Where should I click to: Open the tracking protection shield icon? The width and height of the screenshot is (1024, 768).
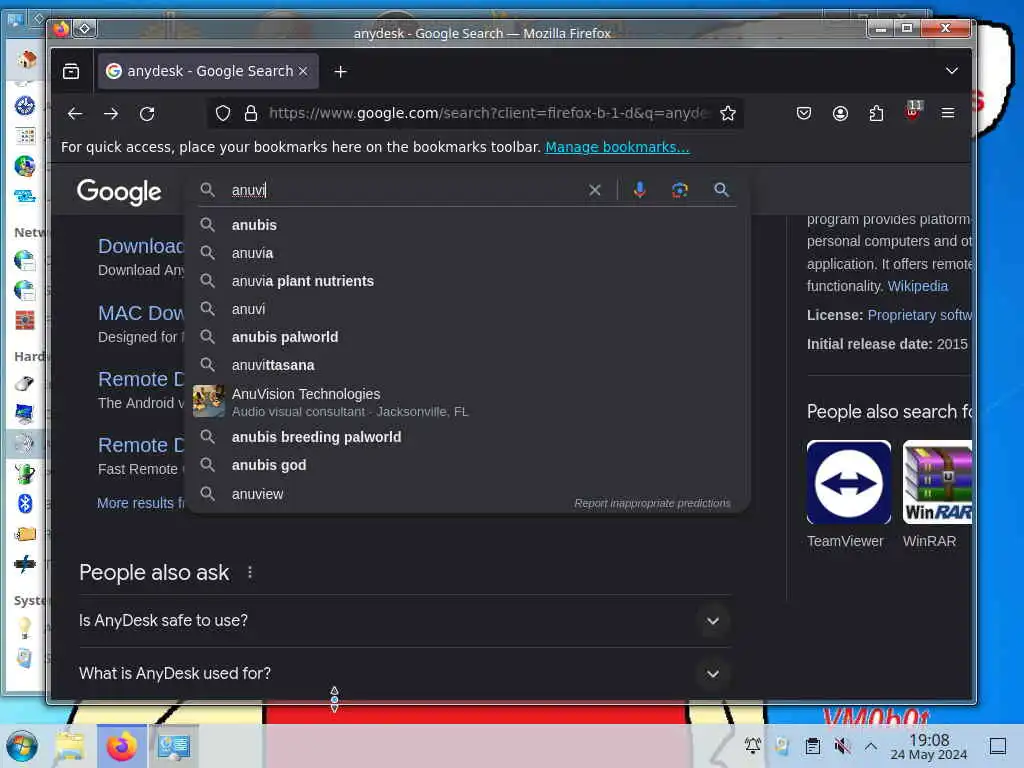pos(223,114)
